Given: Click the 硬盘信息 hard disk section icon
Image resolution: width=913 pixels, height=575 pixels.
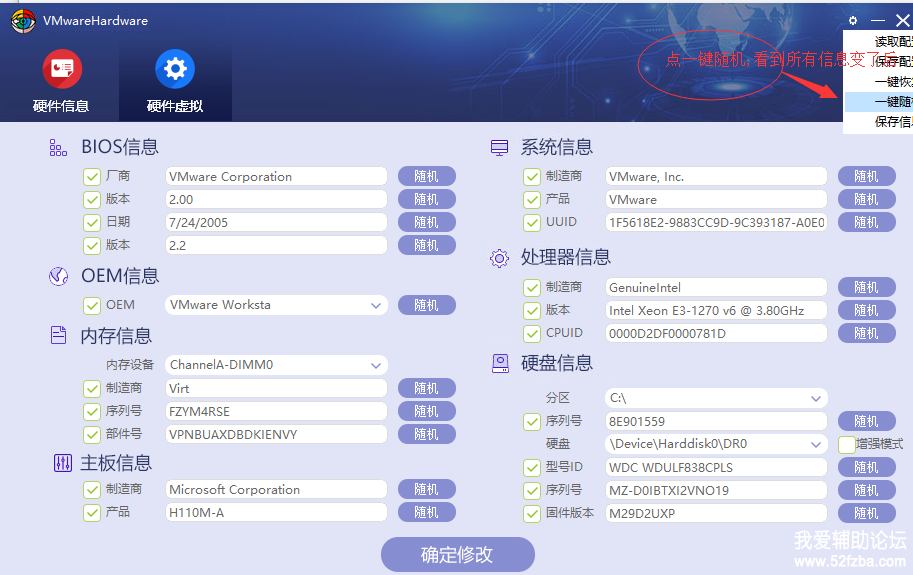Looking at the screenshot, I should pos(499,363).
